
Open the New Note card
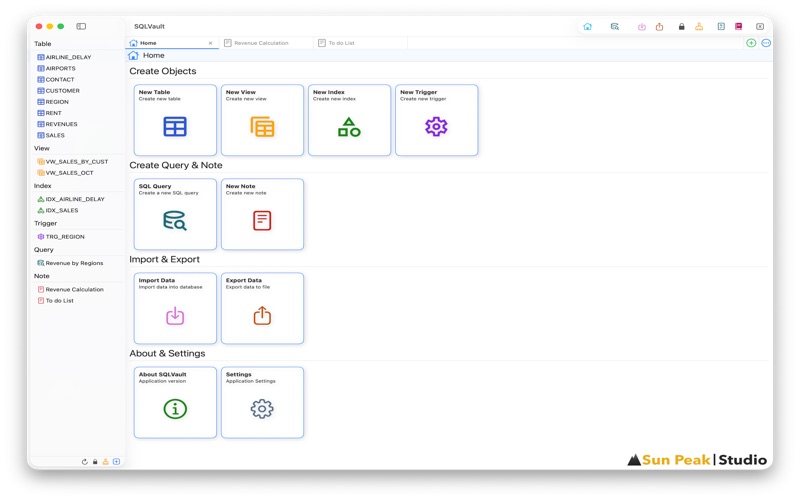pos(262,214)
